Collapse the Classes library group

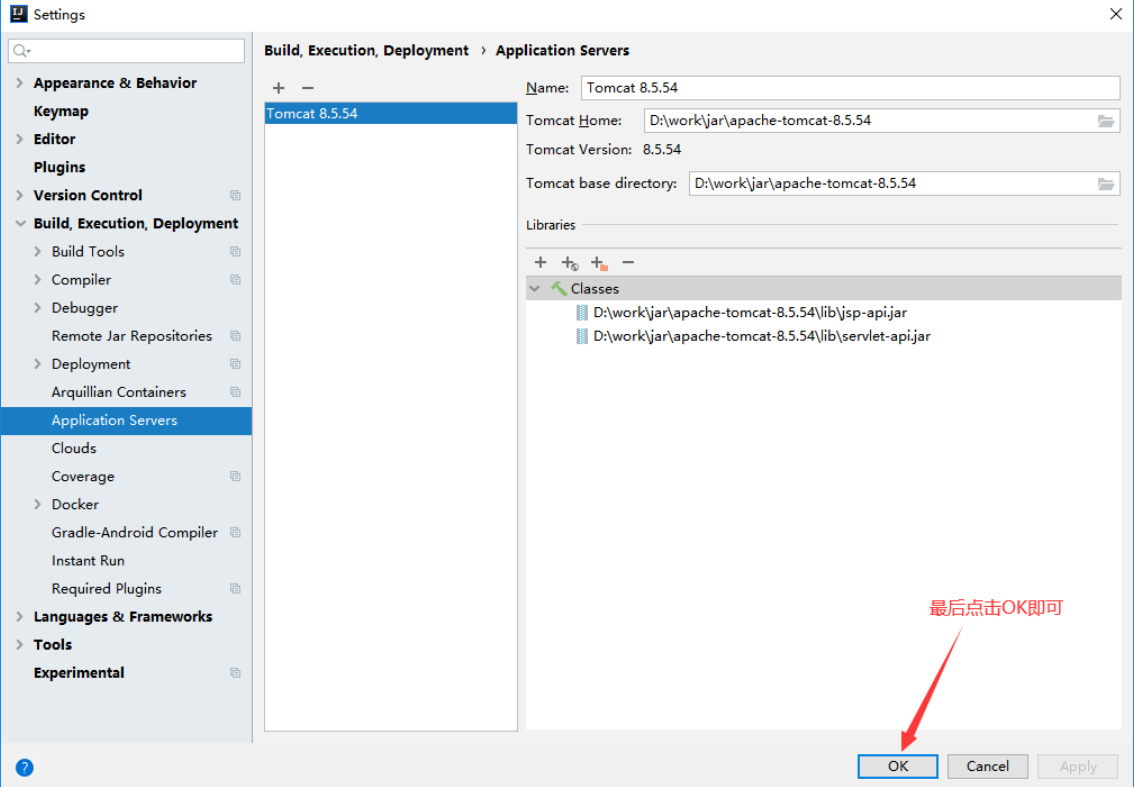[x=534, y=289]
